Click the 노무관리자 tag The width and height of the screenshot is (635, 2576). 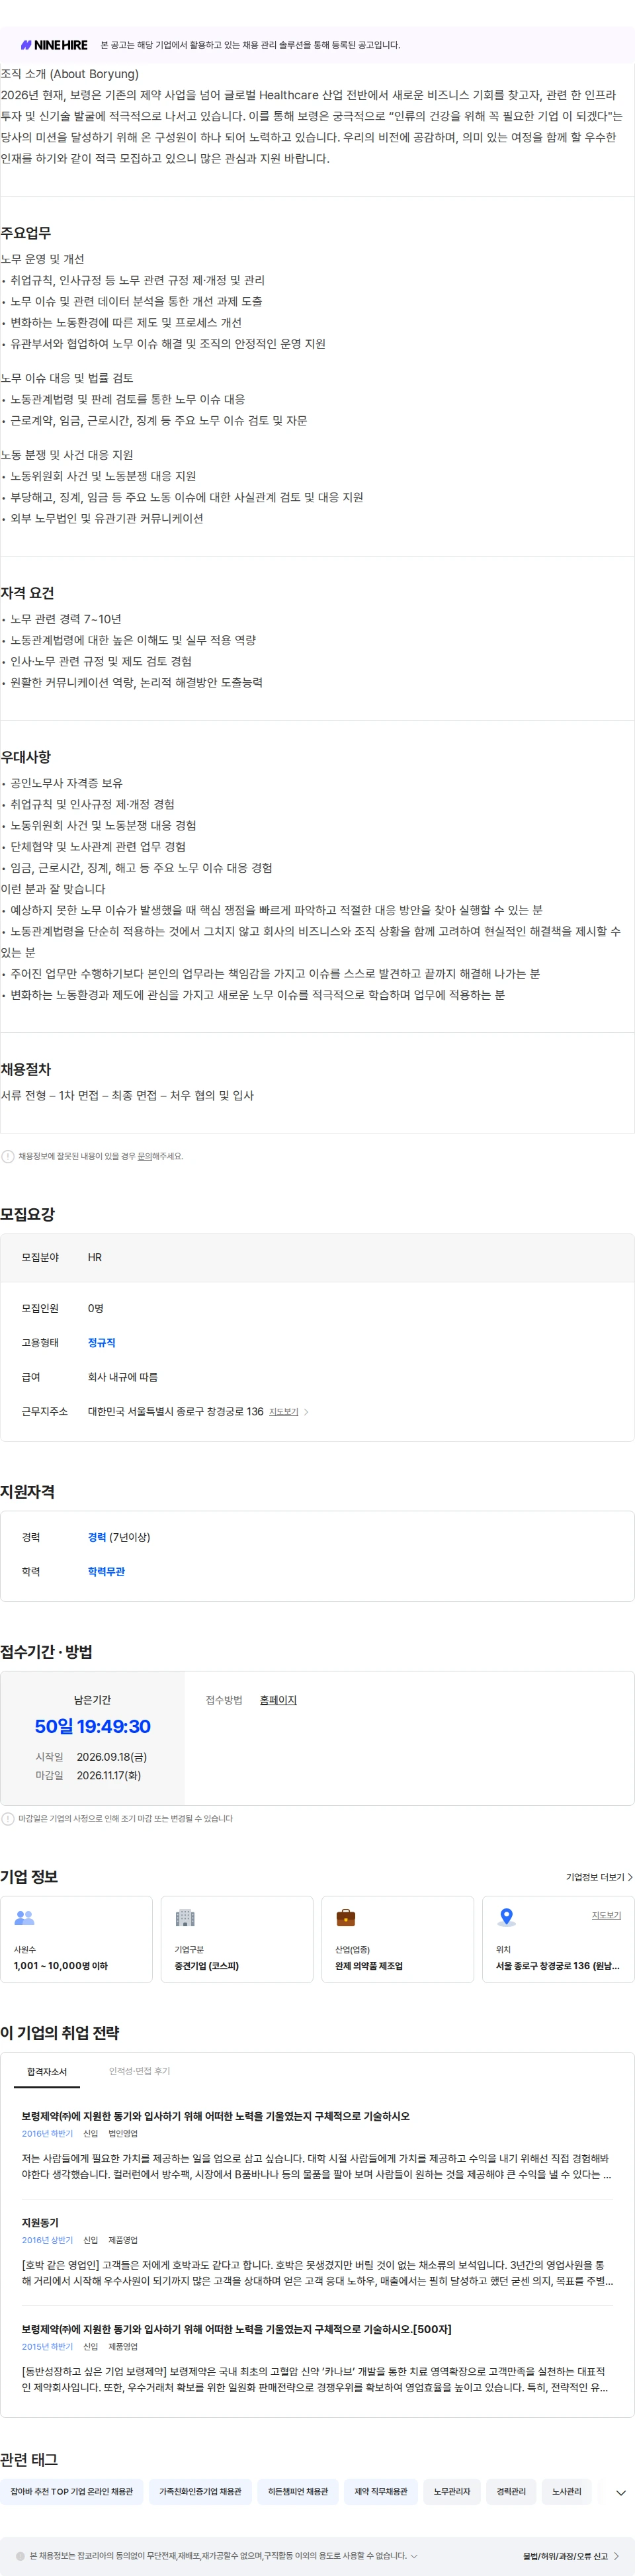452,2491
